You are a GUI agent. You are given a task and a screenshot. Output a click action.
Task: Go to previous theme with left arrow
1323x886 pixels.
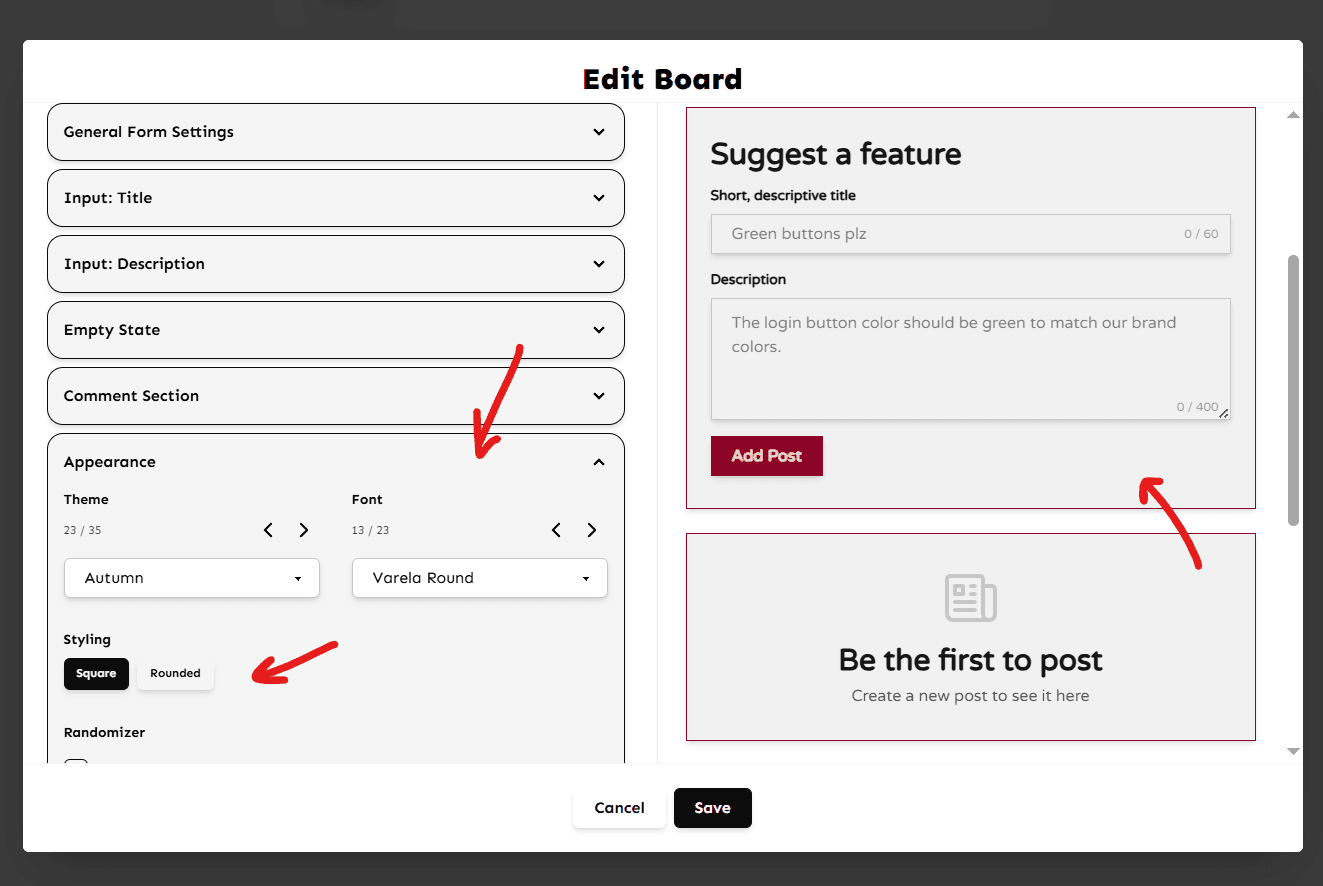268,530
